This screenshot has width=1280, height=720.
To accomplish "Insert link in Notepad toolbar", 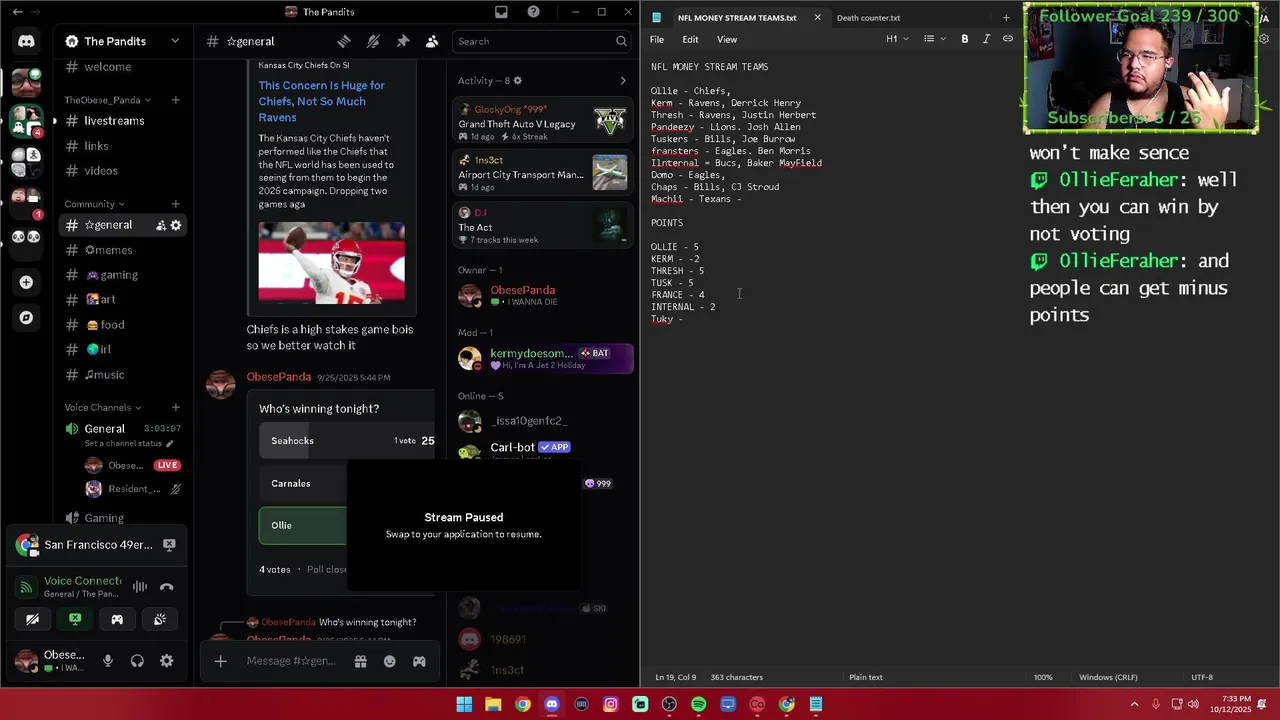I will [1008, 39].
